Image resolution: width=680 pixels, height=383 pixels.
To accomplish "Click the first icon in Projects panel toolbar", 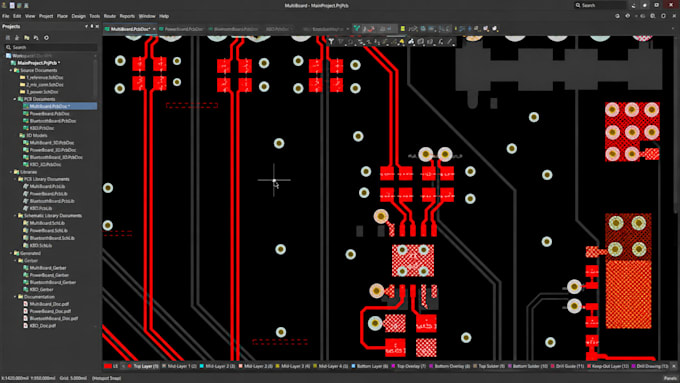I will pos(8,38).
